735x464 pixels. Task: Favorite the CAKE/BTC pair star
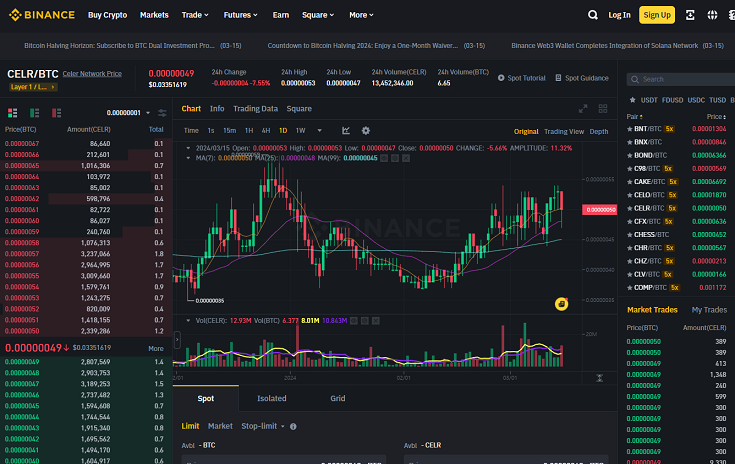(x=630, y=182)
